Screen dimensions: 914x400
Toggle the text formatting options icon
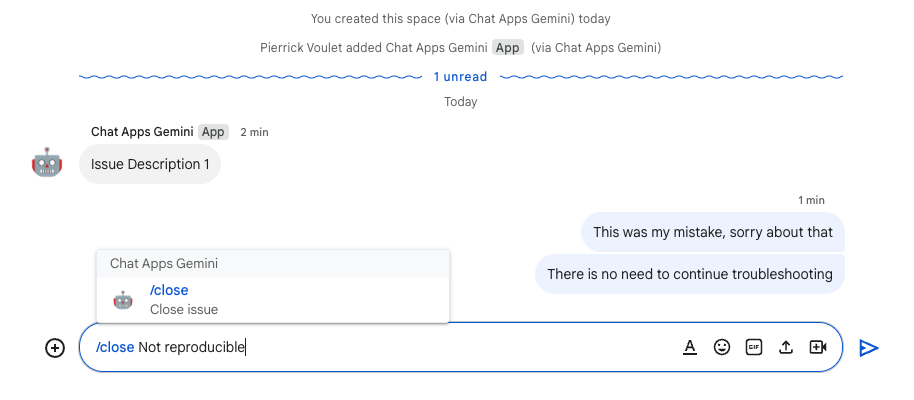pyautogui.click(x=690, y=347)
